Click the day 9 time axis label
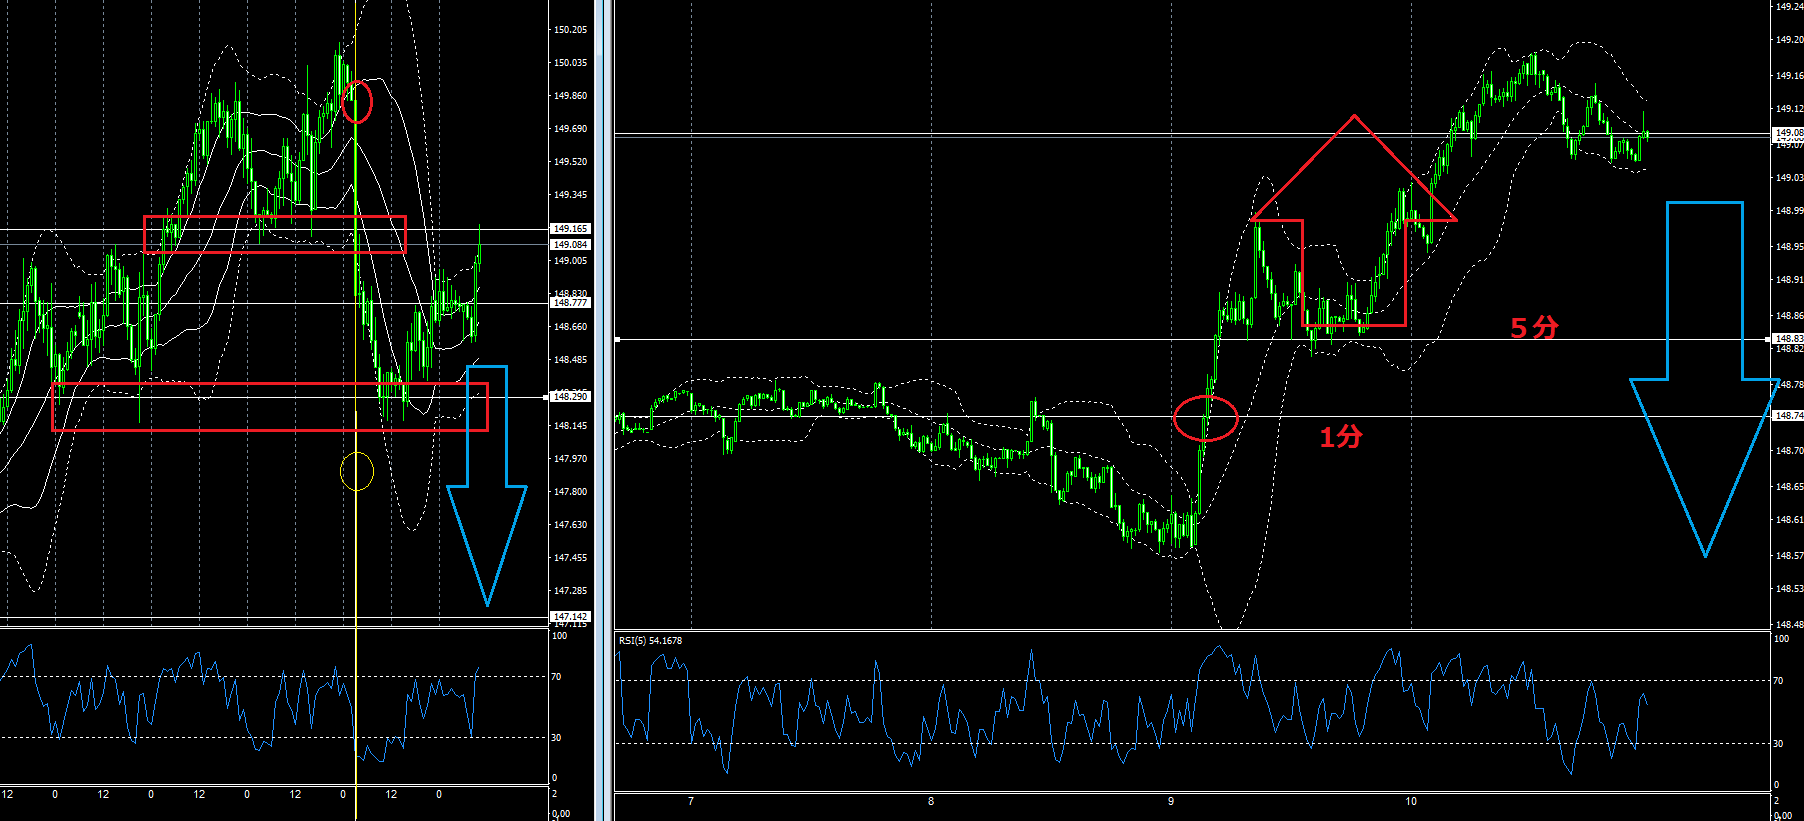 click(x=1171, y=802)
